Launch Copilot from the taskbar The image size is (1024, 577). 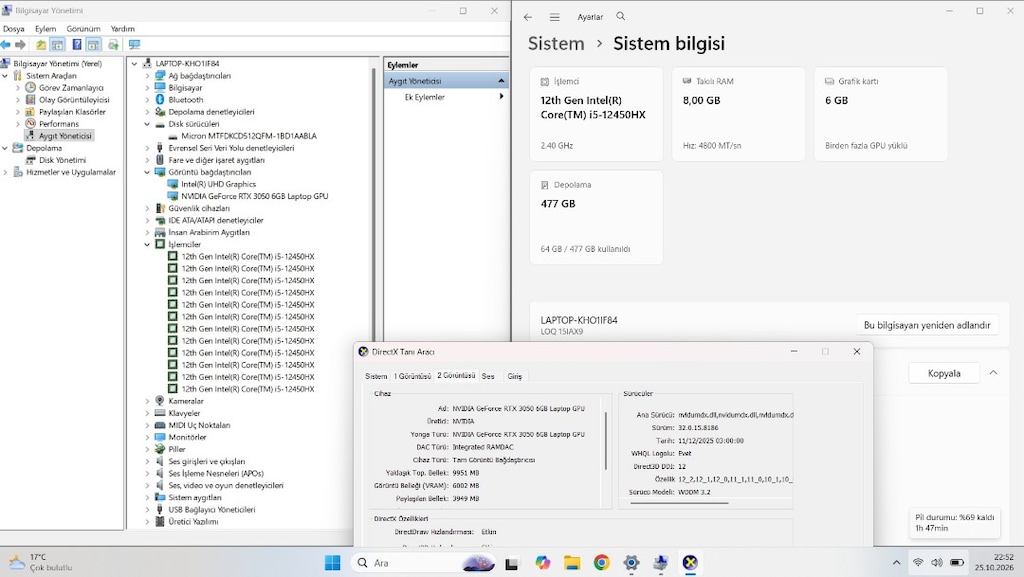[542, 563]
